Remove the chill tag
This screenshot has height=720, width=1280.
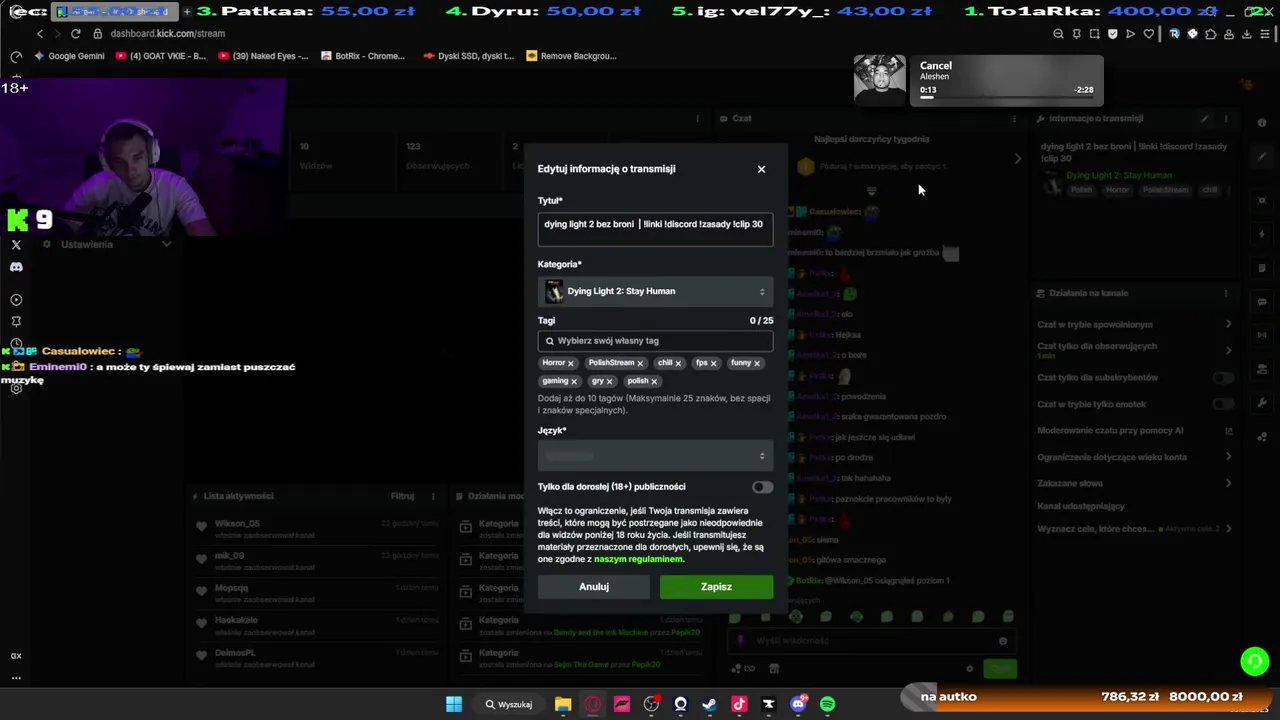[678, 364]
